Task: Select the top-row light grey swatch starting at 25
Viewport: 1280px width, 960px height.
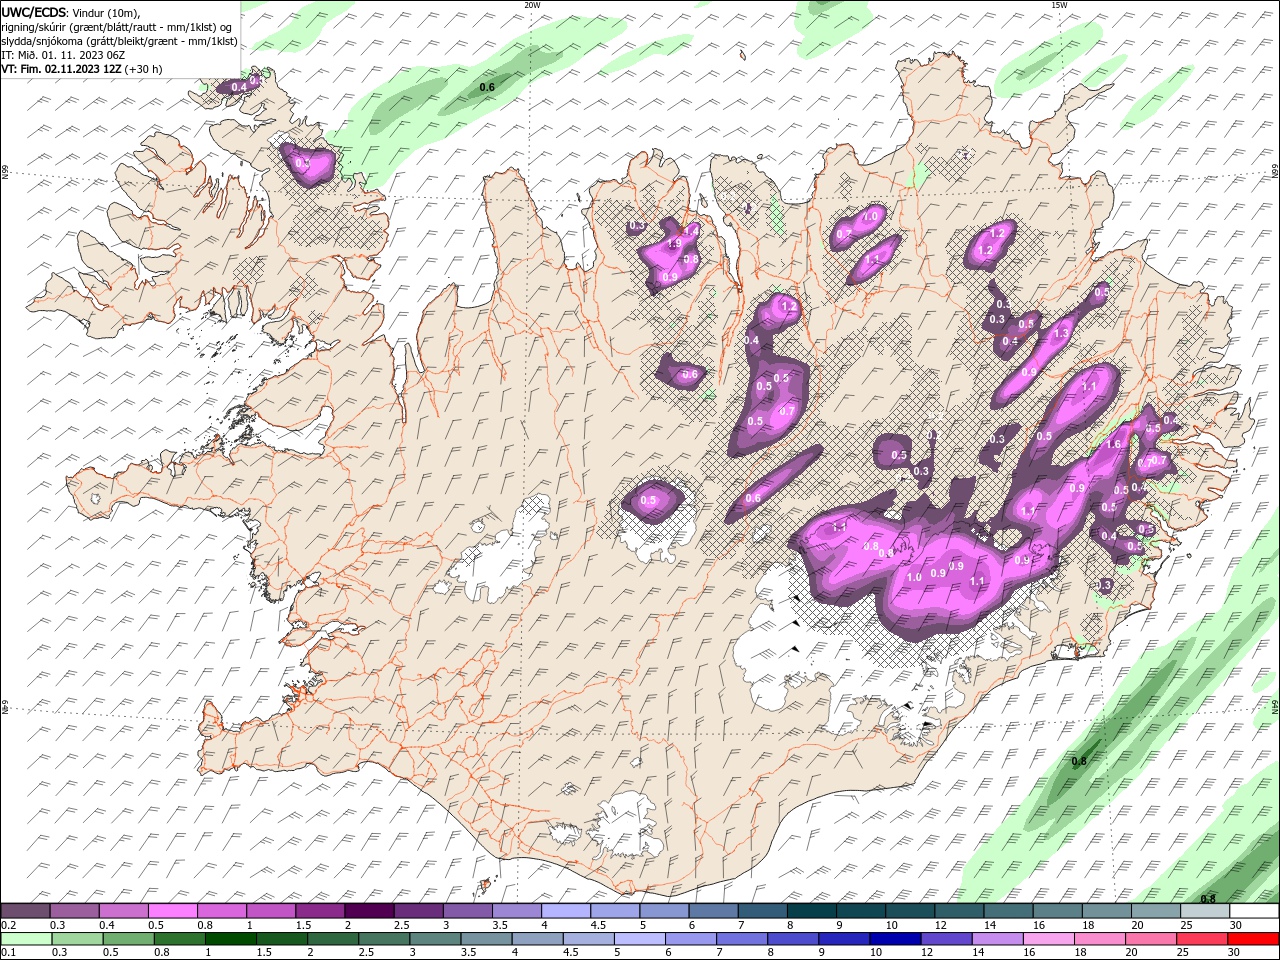Action: coord(1205,911)
